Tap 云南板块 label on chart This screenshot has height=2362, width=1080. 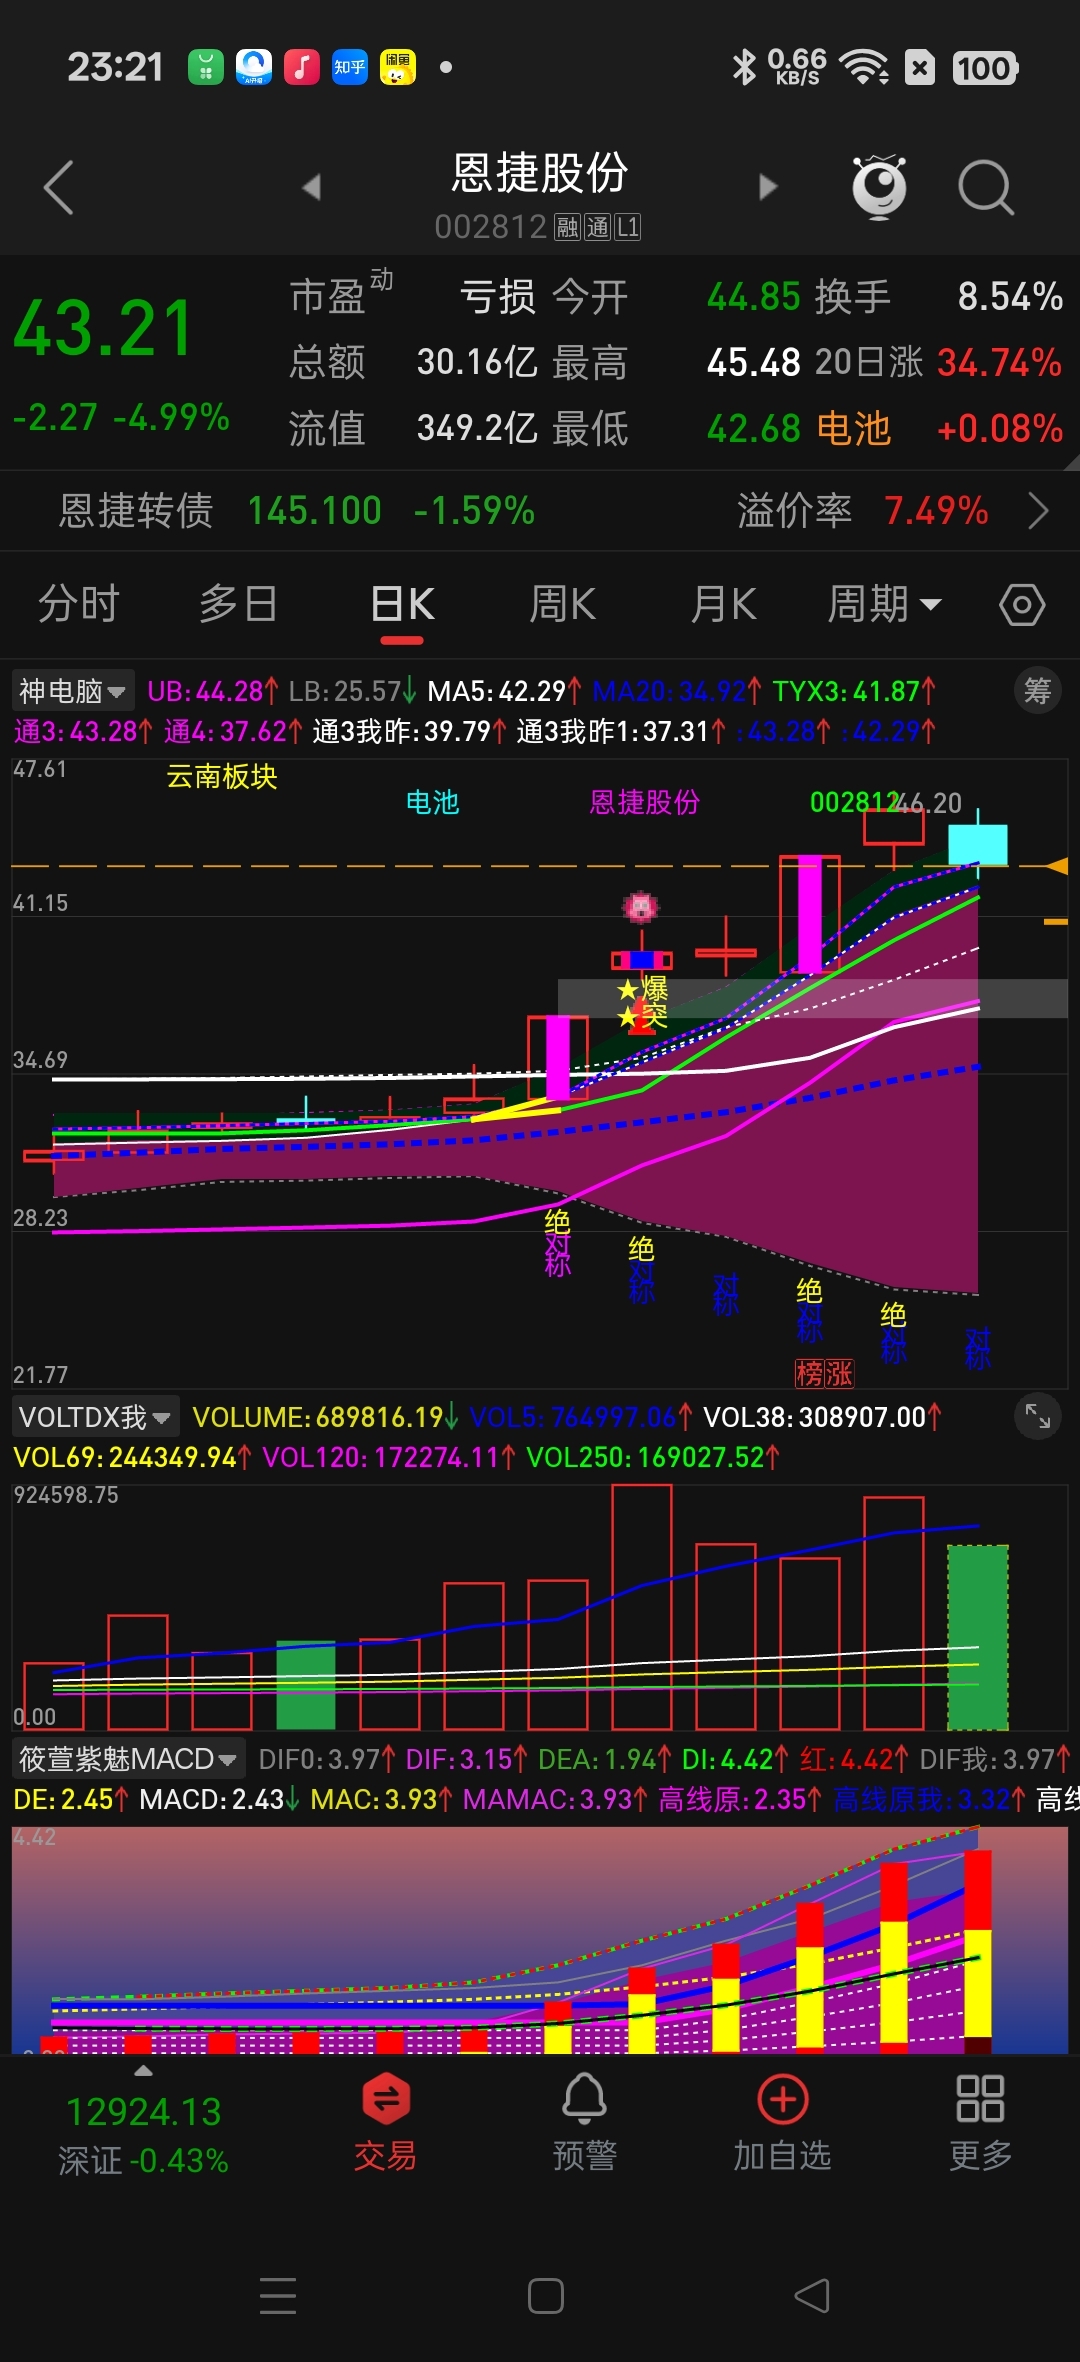pyautogui.click(x=222, y=777)
